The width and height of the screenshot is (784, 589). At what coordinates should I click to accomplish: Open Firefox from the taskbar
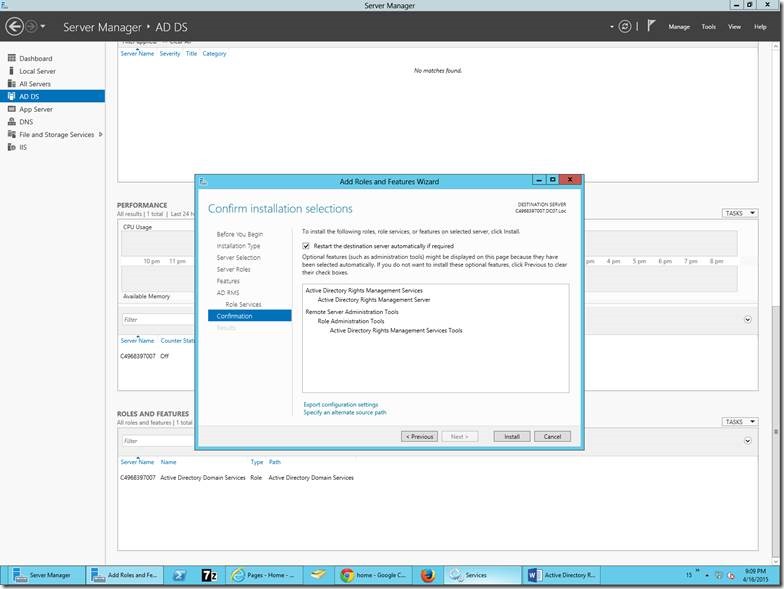point(428,576)
